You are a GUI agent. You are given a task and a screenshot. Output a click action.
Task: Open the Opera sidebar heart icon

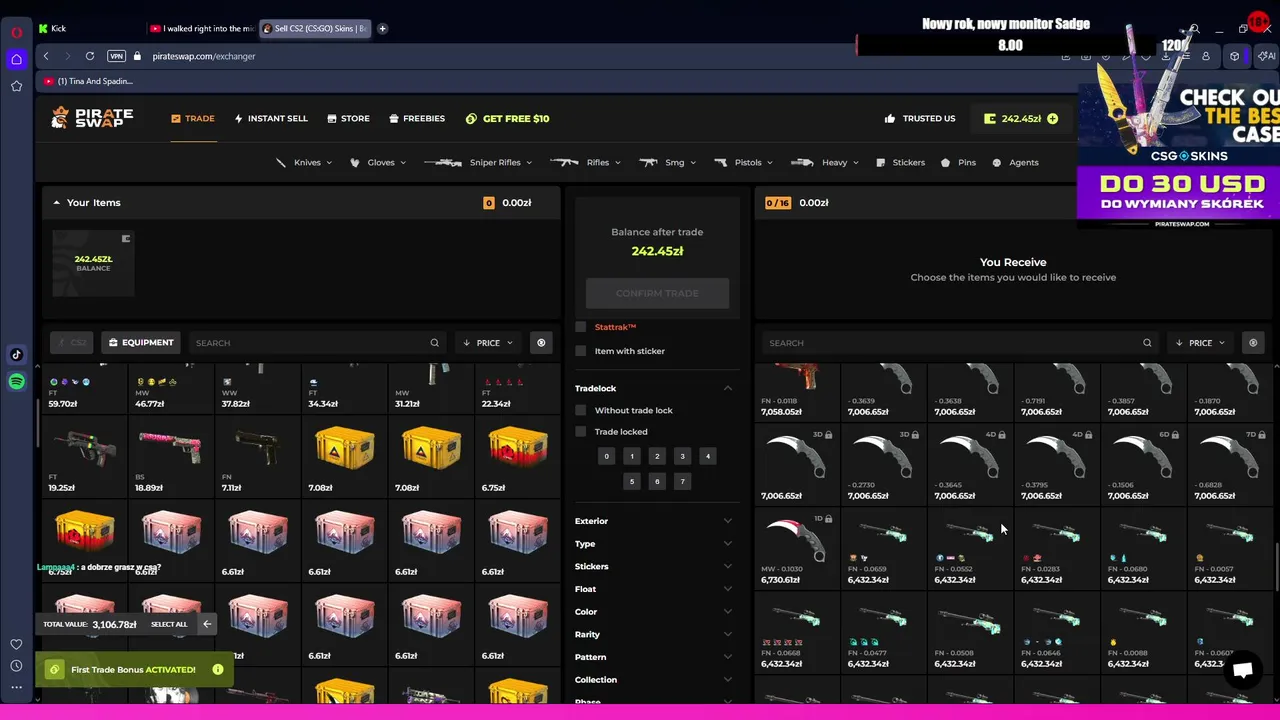[16, 644]
